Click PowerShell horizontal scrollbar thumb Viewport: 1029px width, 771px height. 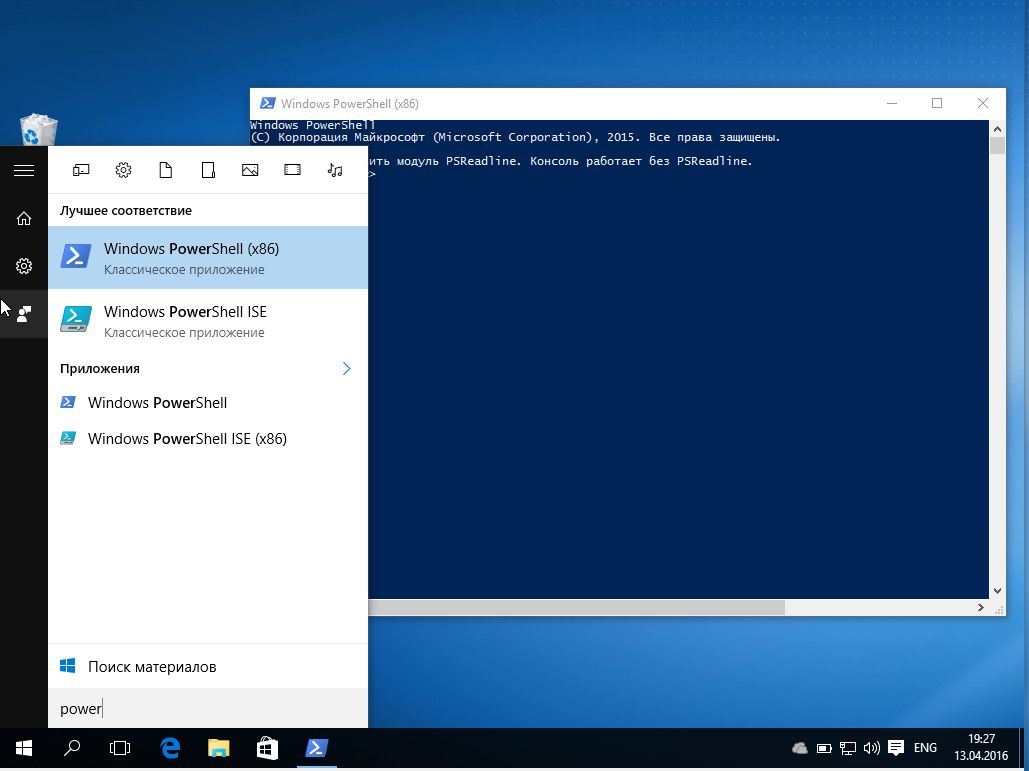point(576,608)
